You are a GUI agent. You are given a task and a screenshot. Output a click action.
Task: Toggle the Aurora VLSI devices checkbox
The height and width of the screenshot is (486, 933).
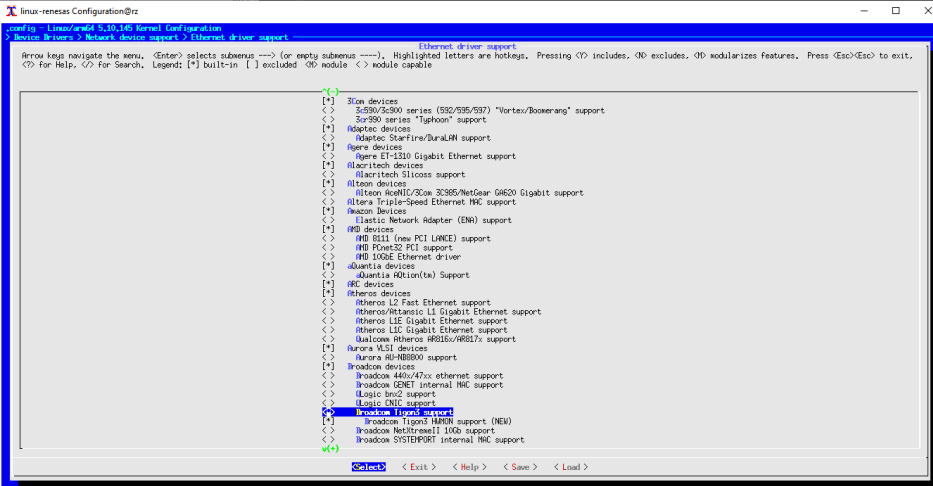(328, 348)
